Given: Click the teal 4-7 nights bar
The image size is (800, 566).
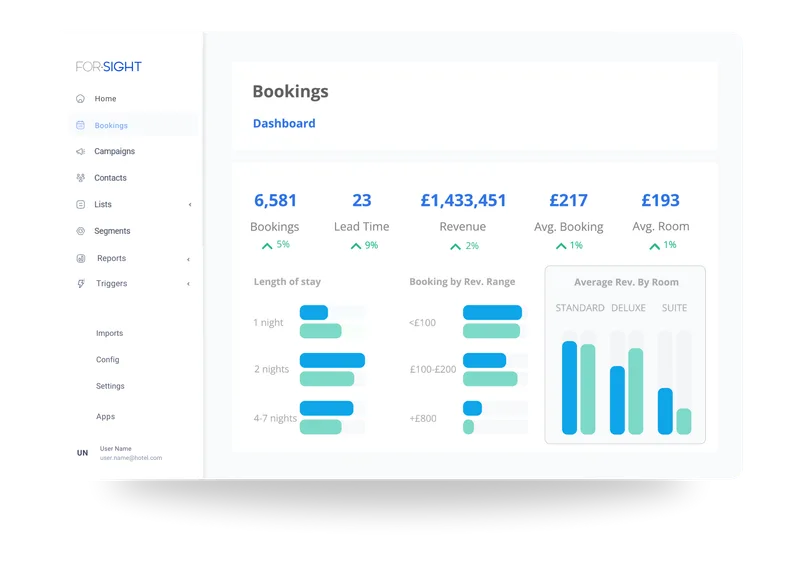Looking at the screenshot, I should click(x=321, y=427).
